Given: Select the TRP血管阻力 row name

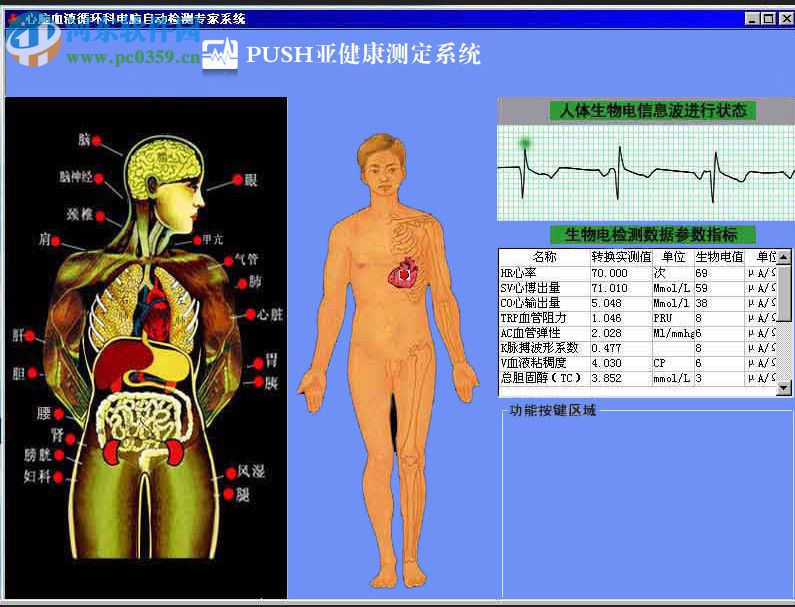Looking at the screenshot, I should tap(533, 318).
